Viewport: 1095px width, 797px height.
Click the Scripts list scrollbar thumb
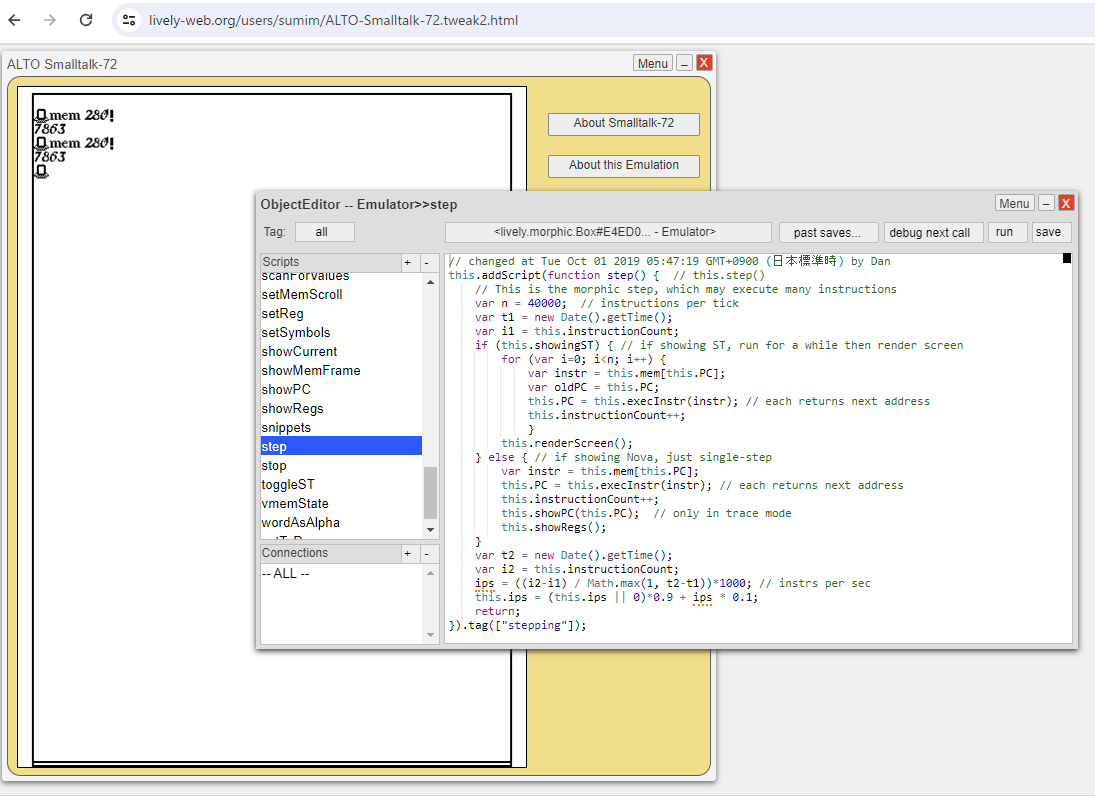coord(430,492)
